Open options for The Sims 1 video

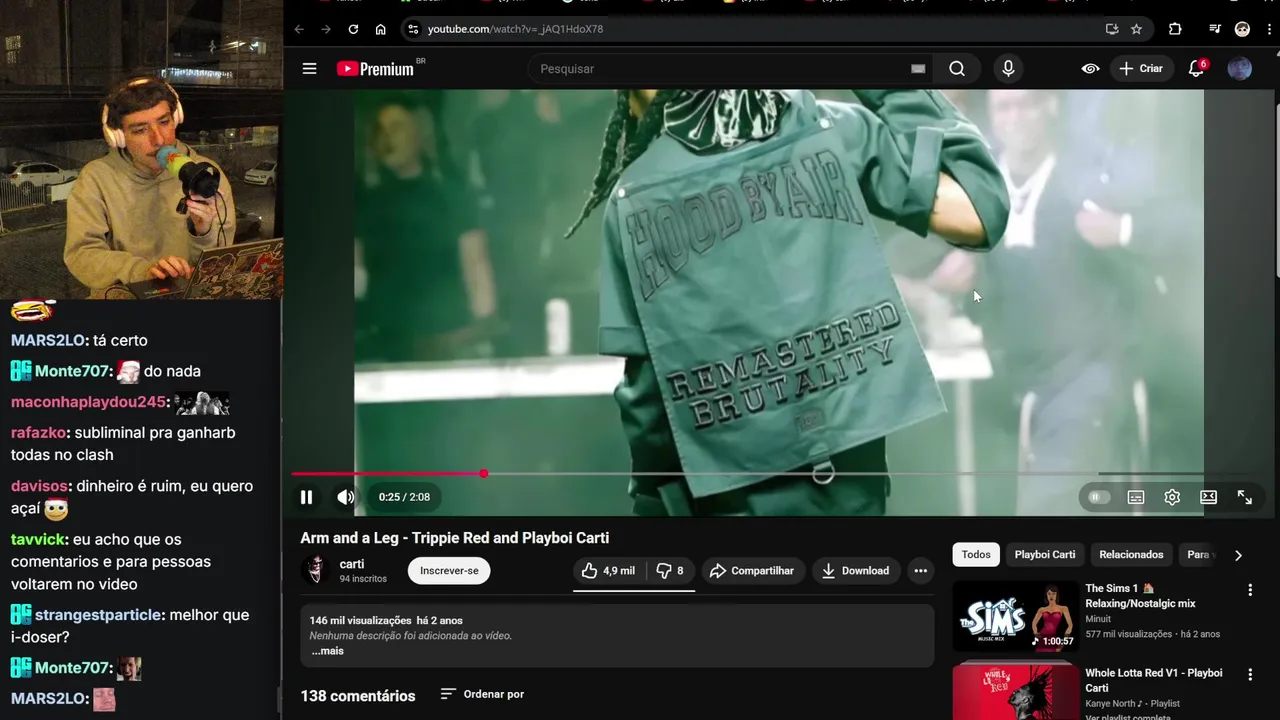click(1249, 590)
